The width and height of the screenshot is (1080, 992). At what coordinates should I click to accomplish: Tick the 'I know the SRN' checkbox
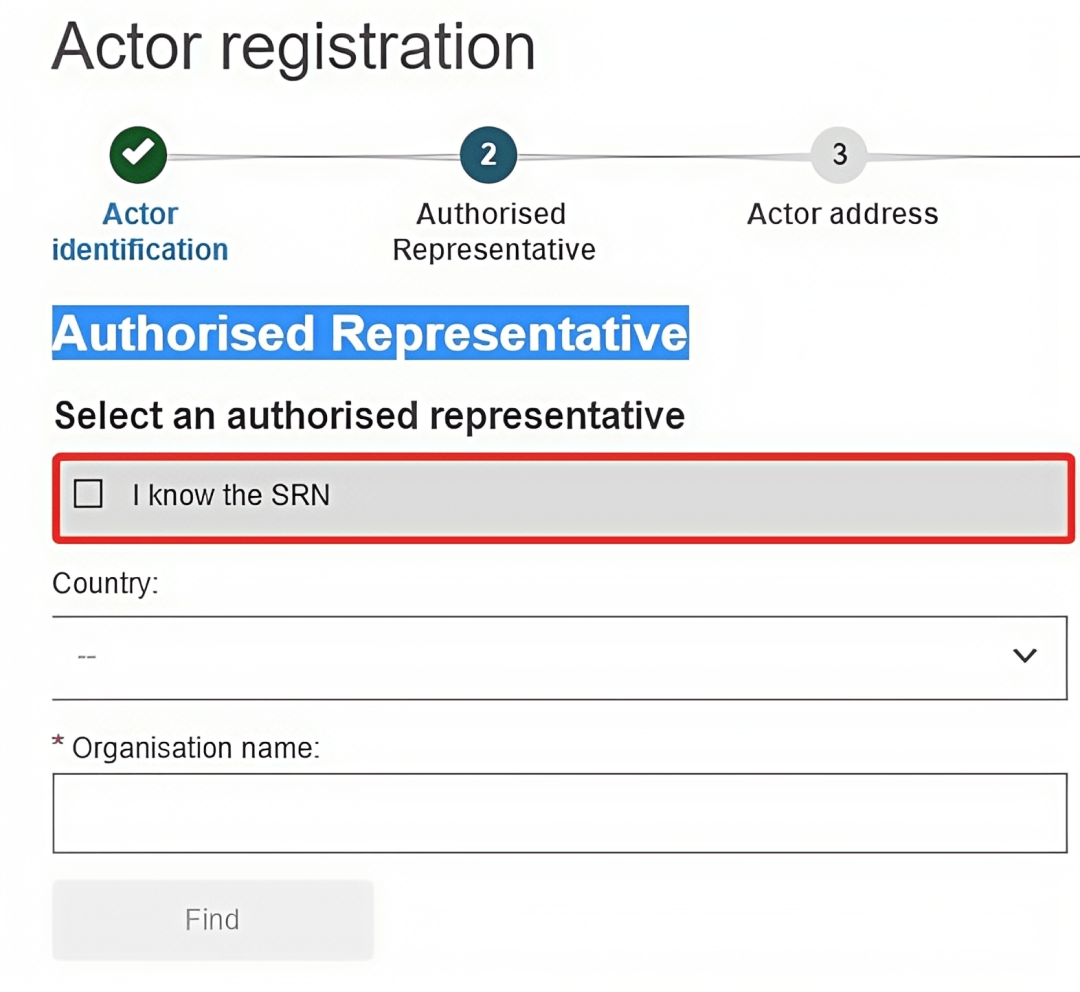pyautogui.click(x=89, y=494)
